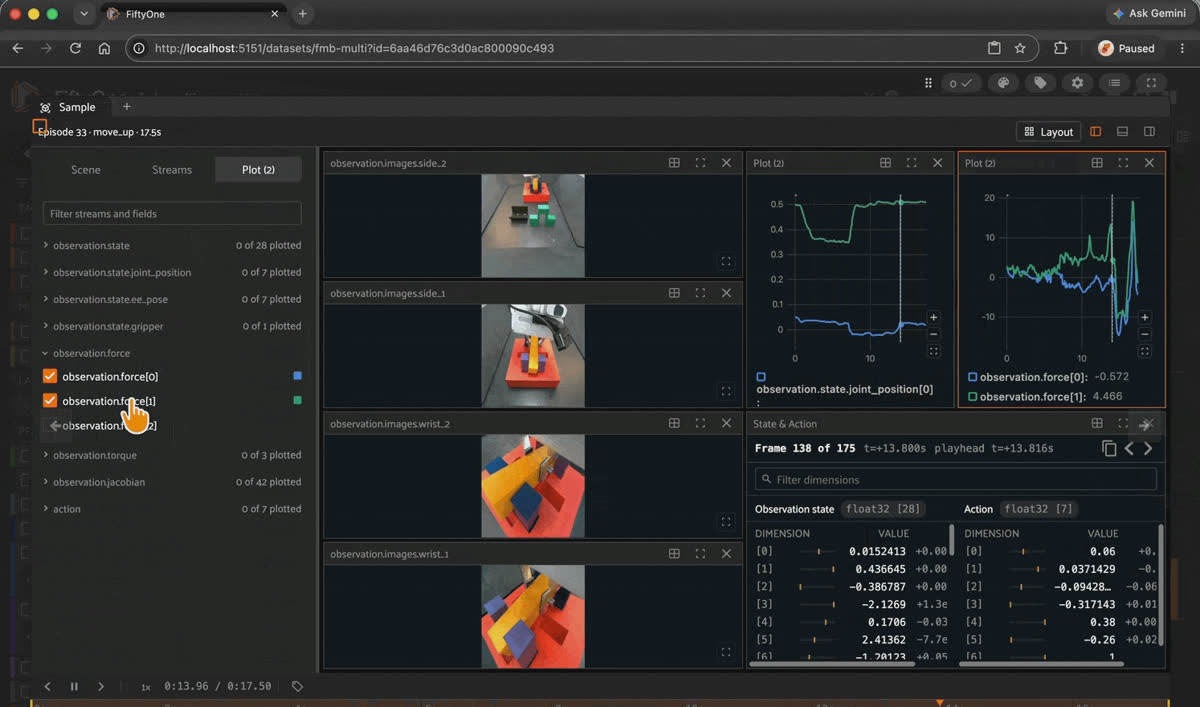Expand the observation.state.joint_position group
This screenshot has width=1200, height=707.
point(46,272)
